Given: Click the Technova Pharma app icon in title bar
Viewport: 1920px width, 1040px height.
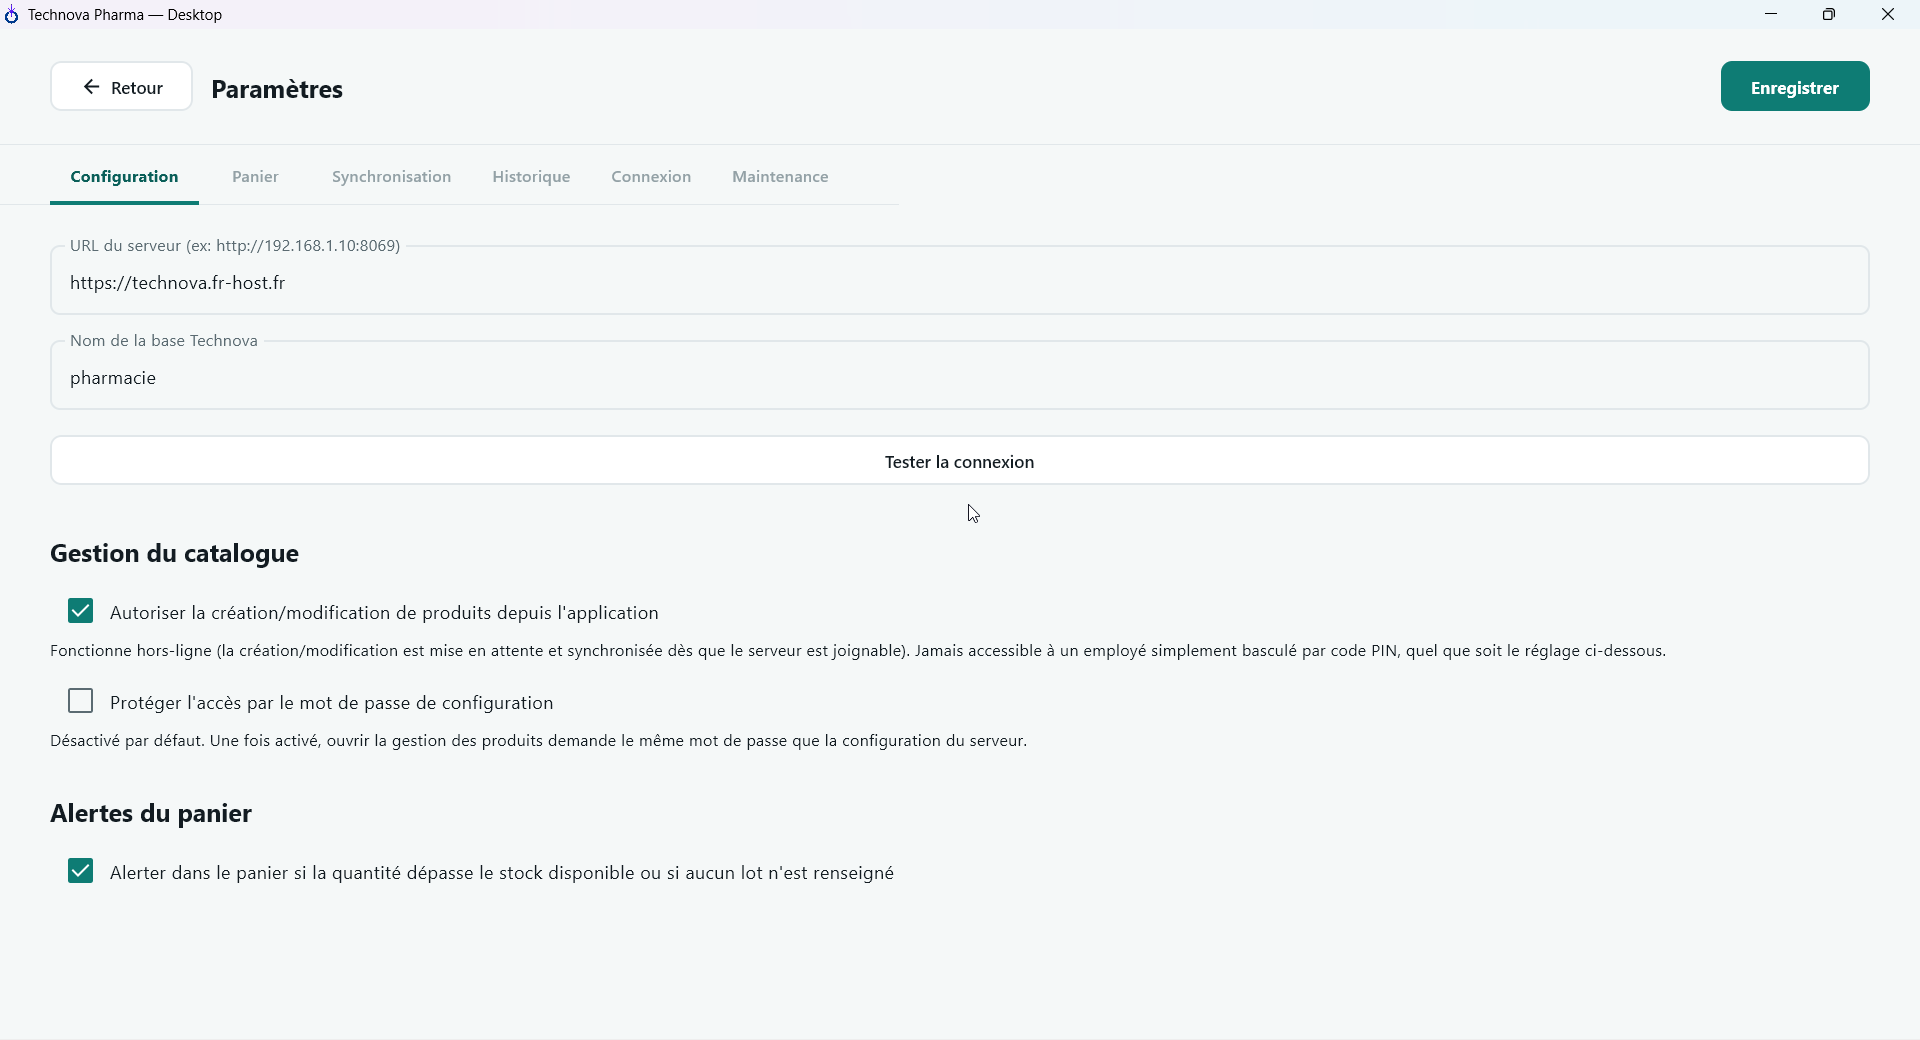Looking at the screenshot, I should 12,15.
